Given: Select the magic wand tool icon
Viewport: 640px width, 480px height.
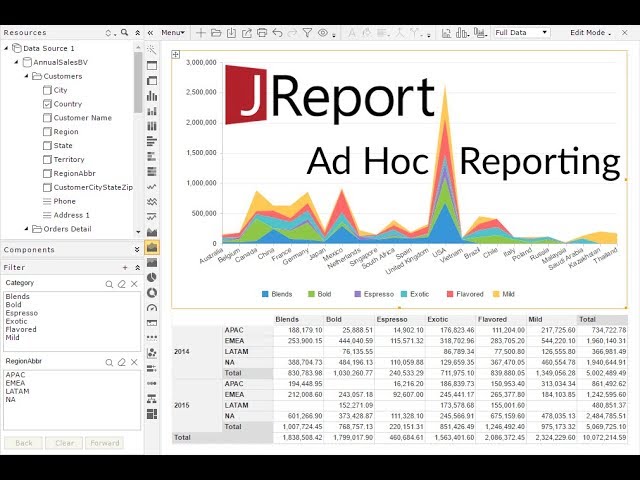Looking at the screenshot, I should 151,50.
